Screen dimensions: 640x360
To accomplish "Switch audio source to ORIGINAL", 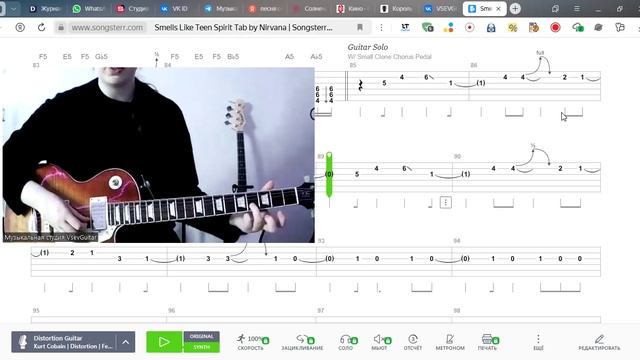I will tap(201, 336).
